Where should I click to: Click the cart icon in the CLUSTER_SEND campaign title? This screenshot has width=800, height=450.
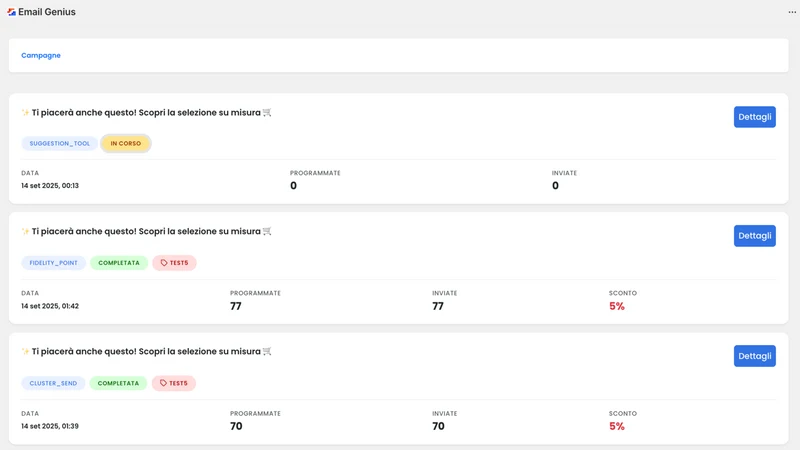[x=267, y=351]
